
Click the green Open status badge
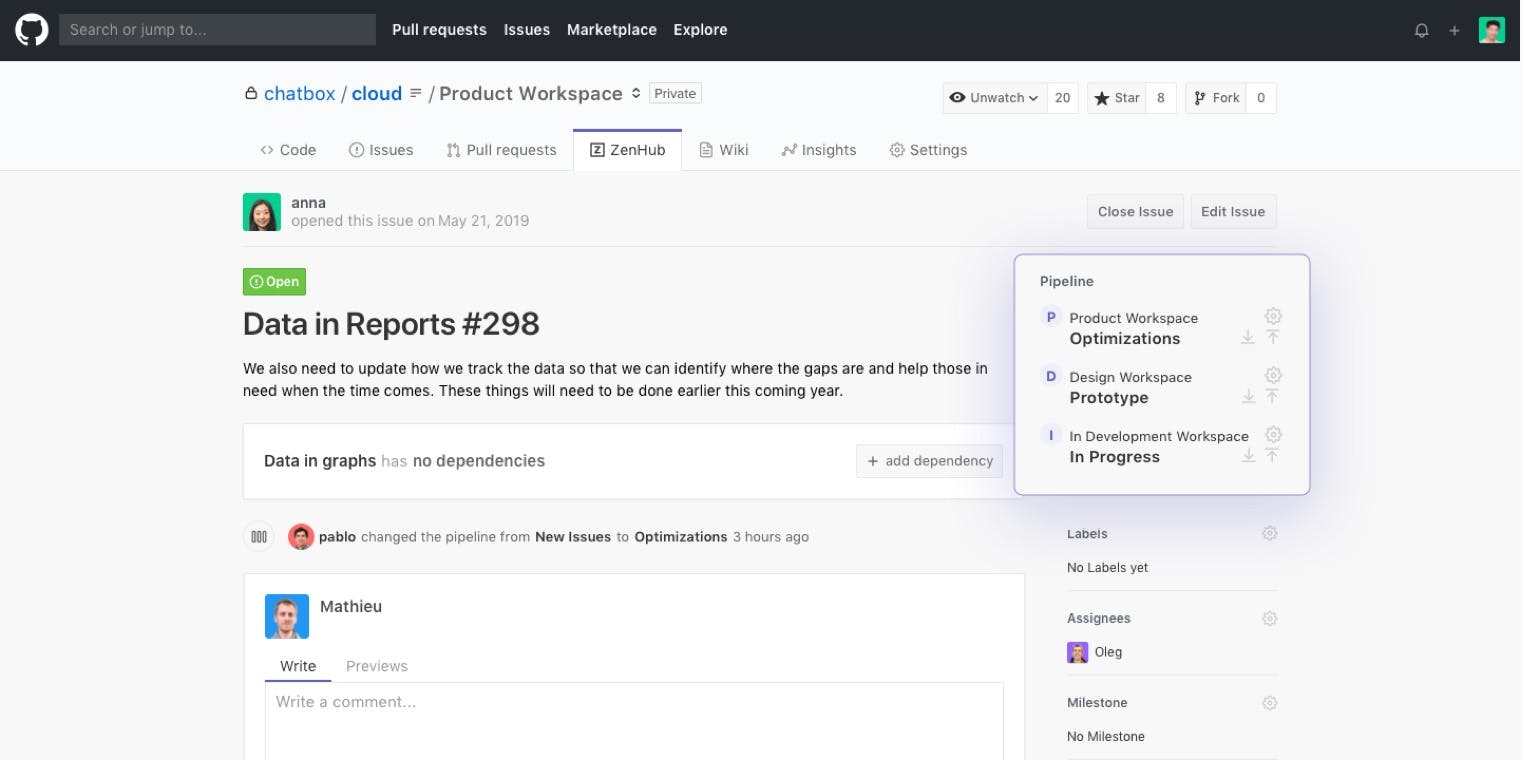(274, 282)
